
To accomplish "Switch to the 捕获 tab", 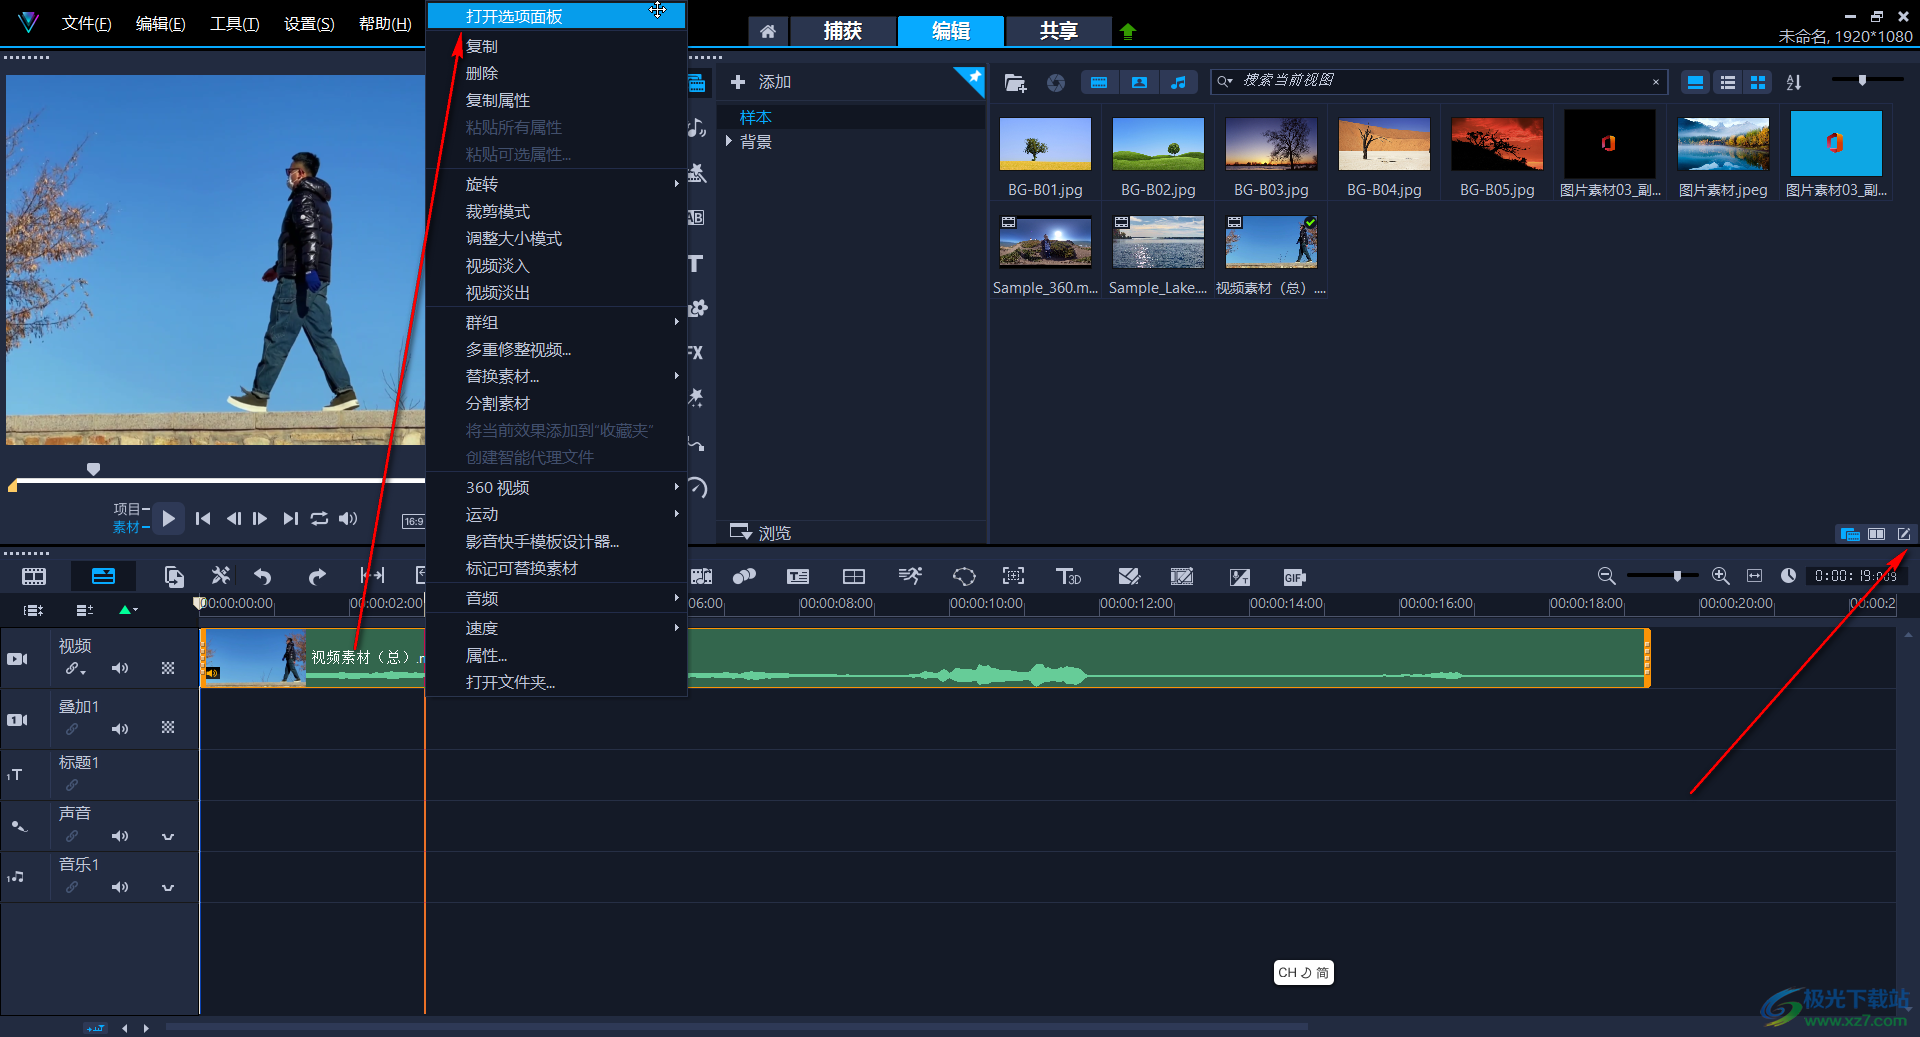I will (842, 32).
